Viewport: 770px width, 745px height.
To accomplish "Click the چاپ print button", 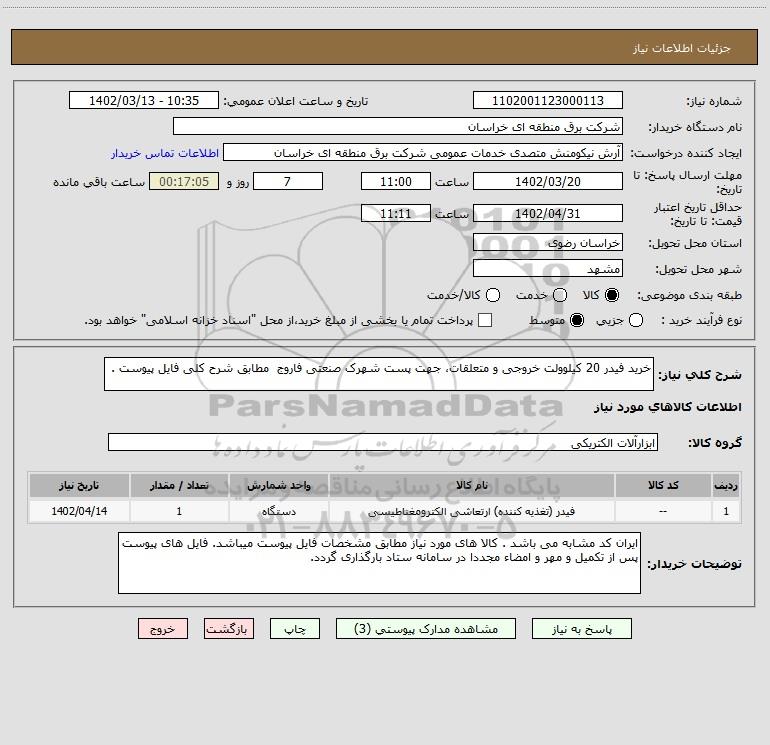I will click(295, 629).
